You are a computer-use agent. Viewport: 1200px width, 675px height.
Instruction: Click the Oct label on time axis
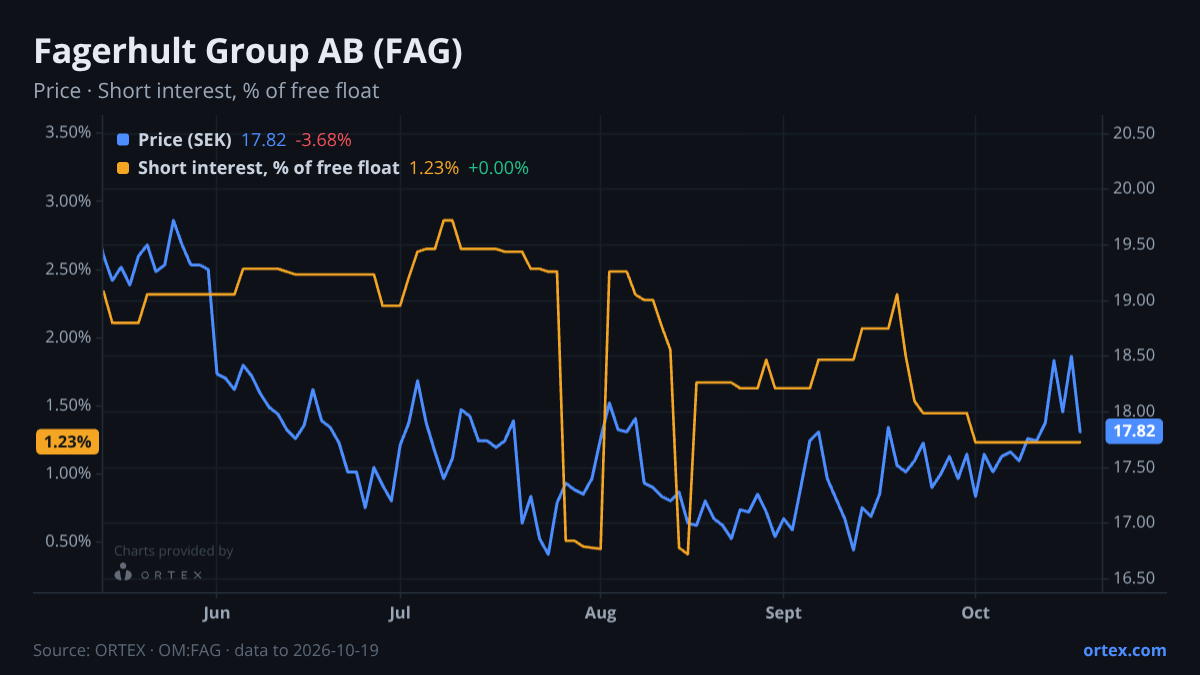click(x=975, y=613)
